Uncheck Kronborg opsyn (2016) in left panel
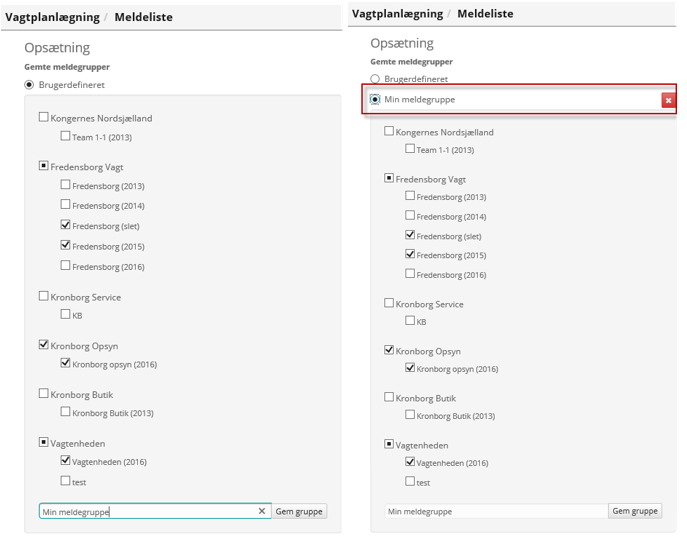Screen dimensions: 687x539 click(x=65, y=363)
